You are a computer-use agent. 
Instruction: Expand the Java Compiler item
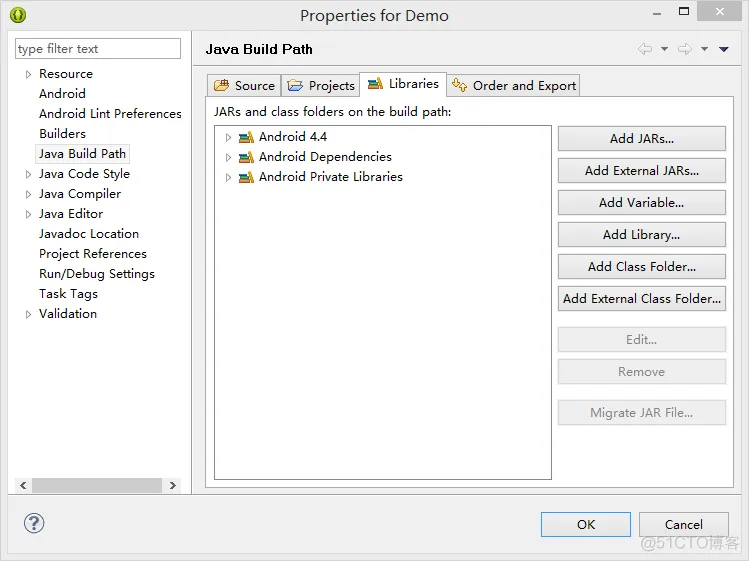[x=28, y=194]
